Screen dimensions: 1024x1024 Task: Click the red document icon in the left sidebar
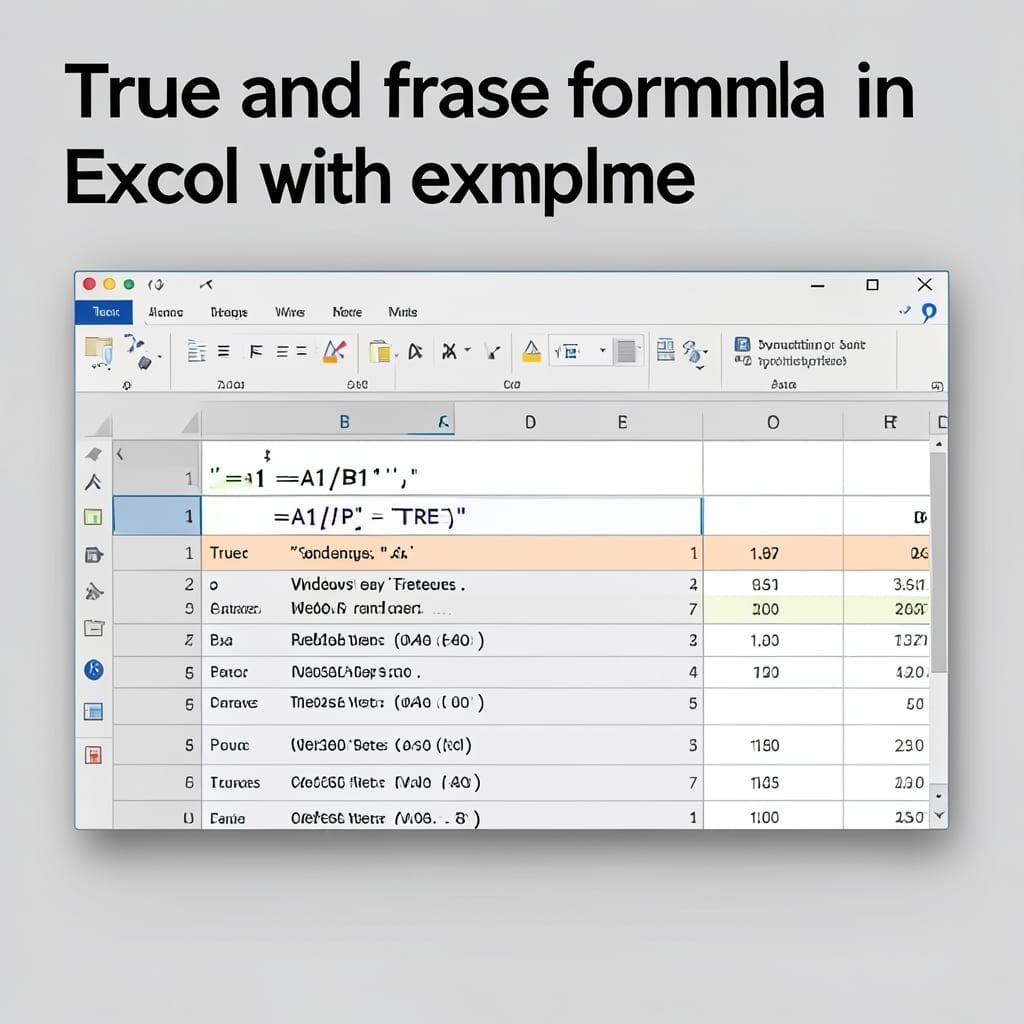(x=93, y=756)
